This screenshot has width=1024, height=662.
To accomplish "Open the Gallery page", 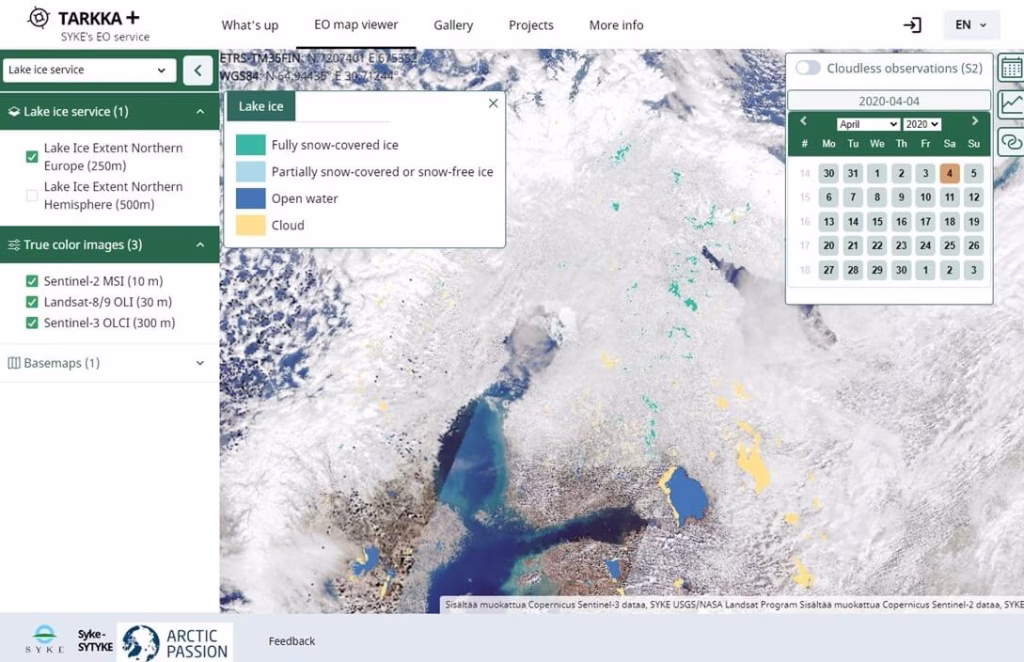I will [x=453, y=25].
